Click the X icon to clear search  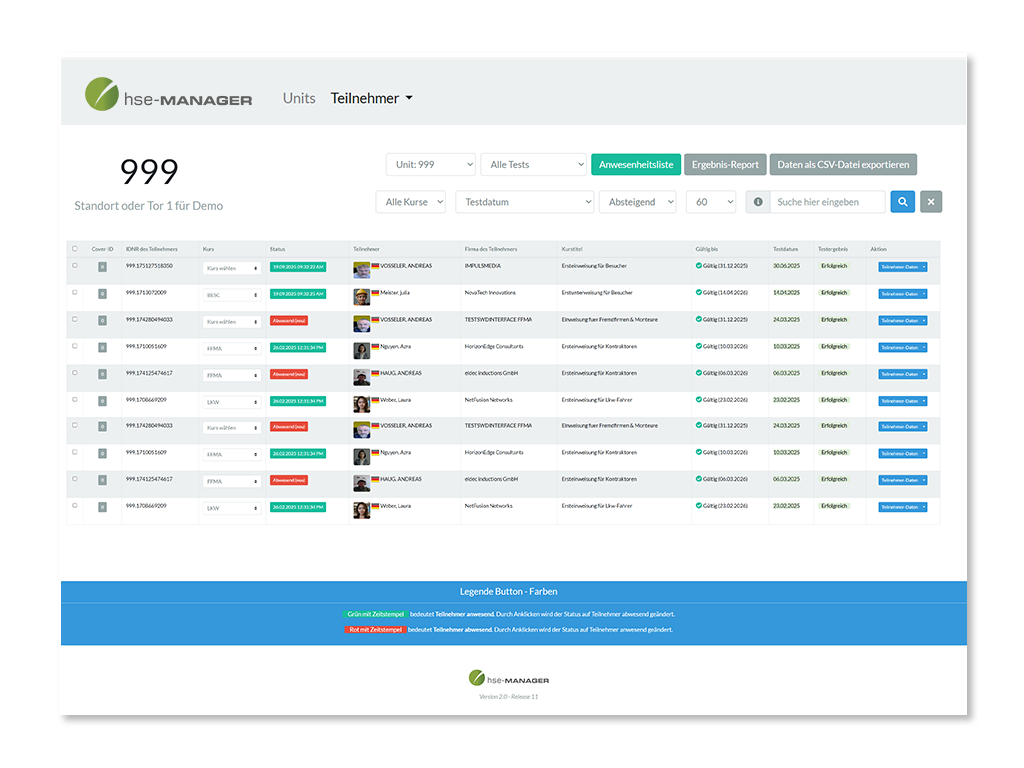(931, 202)
